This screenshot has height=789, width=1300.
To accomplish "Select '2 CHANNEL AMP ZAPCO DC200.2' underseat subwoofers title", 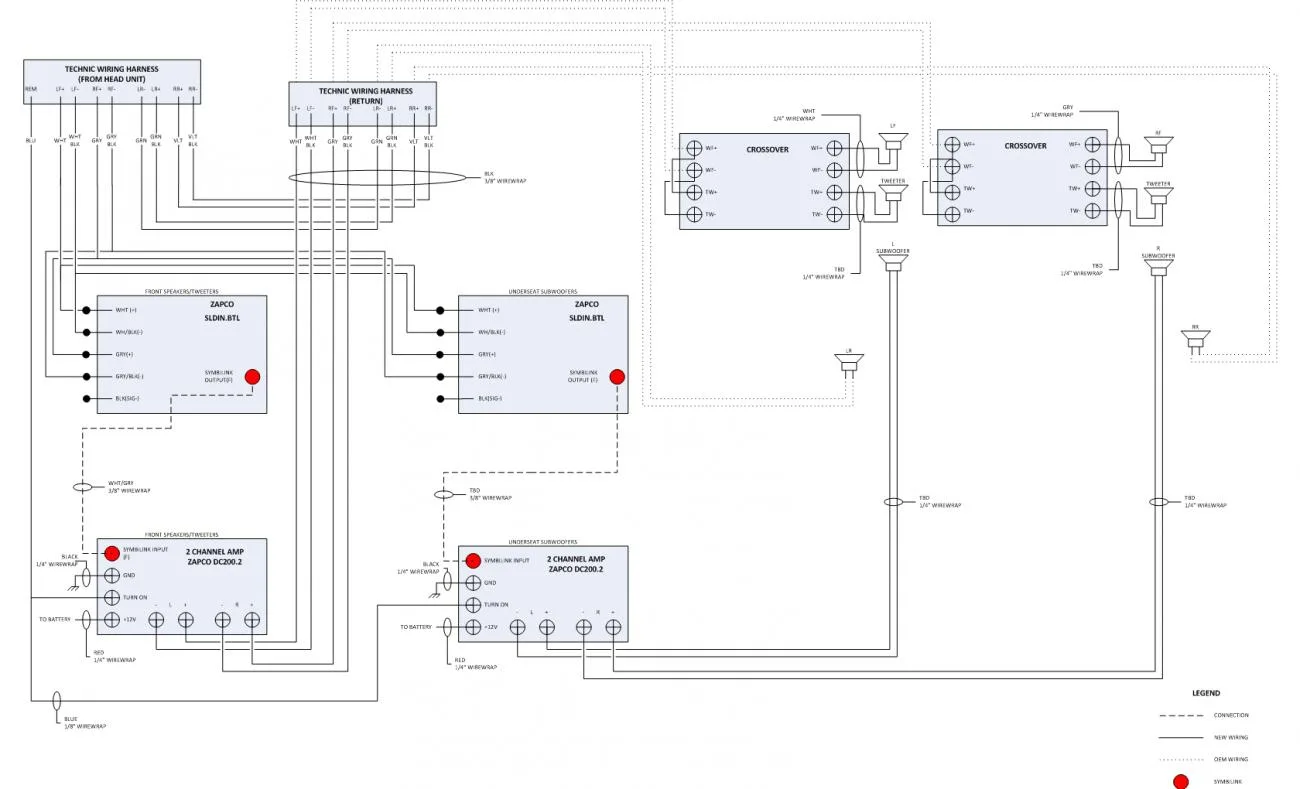I will (575, 564).
